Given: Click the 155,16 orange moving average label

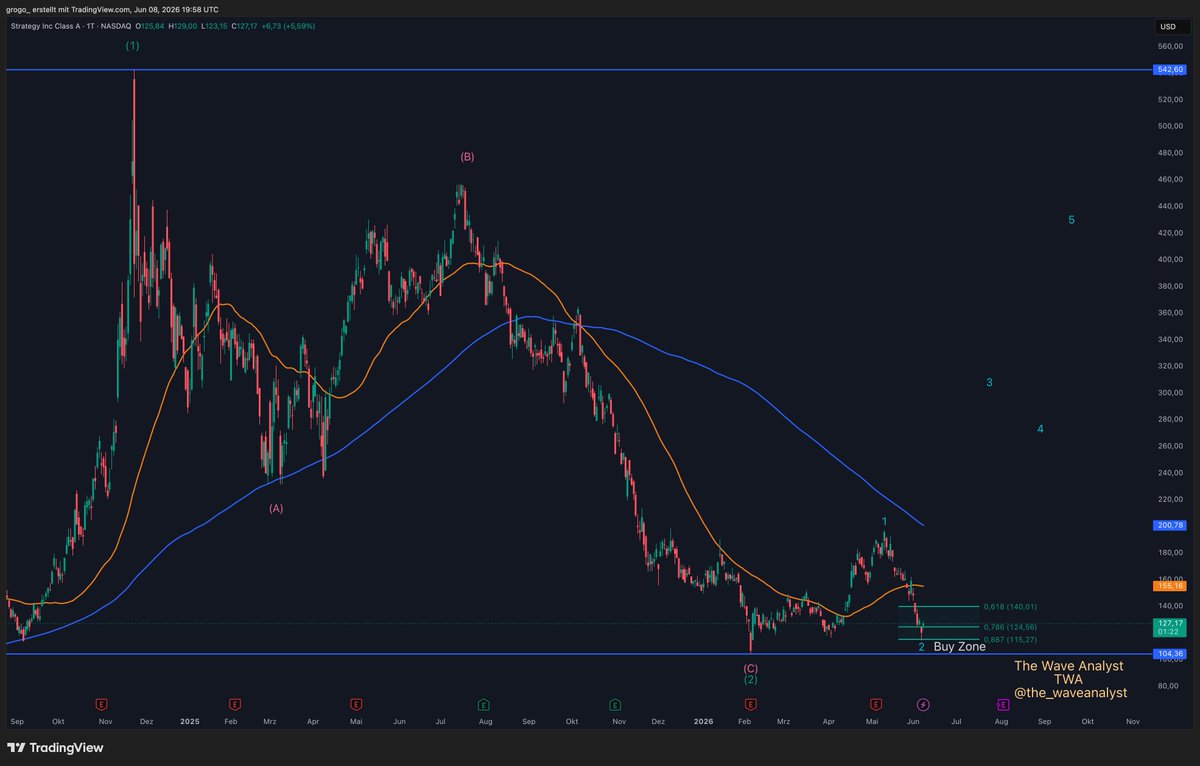Looking at the screenshot, I should (x=1169, y=586).
